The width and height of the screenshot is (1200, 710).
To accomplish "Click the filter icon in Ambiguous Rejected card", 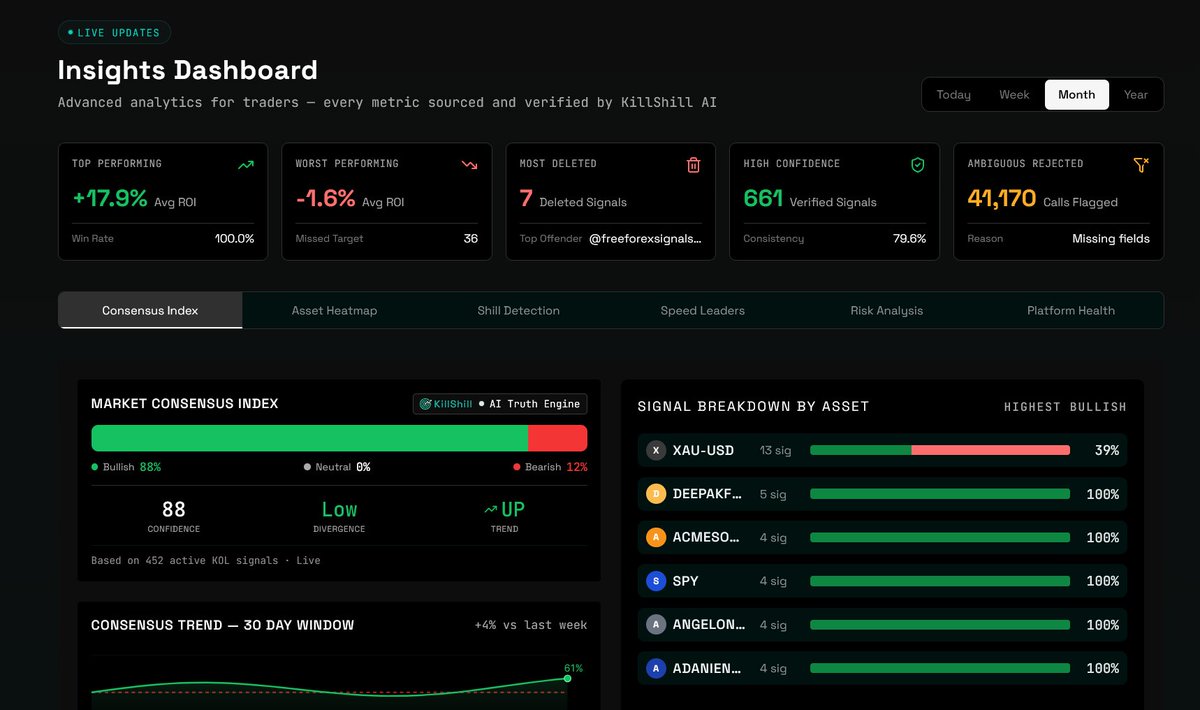I will click(x=1142, y=165).
